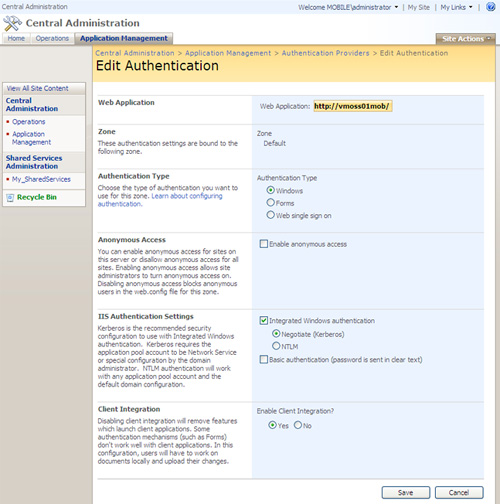Click the http://vmoss01mob/ web application selector

coord(352,106)
